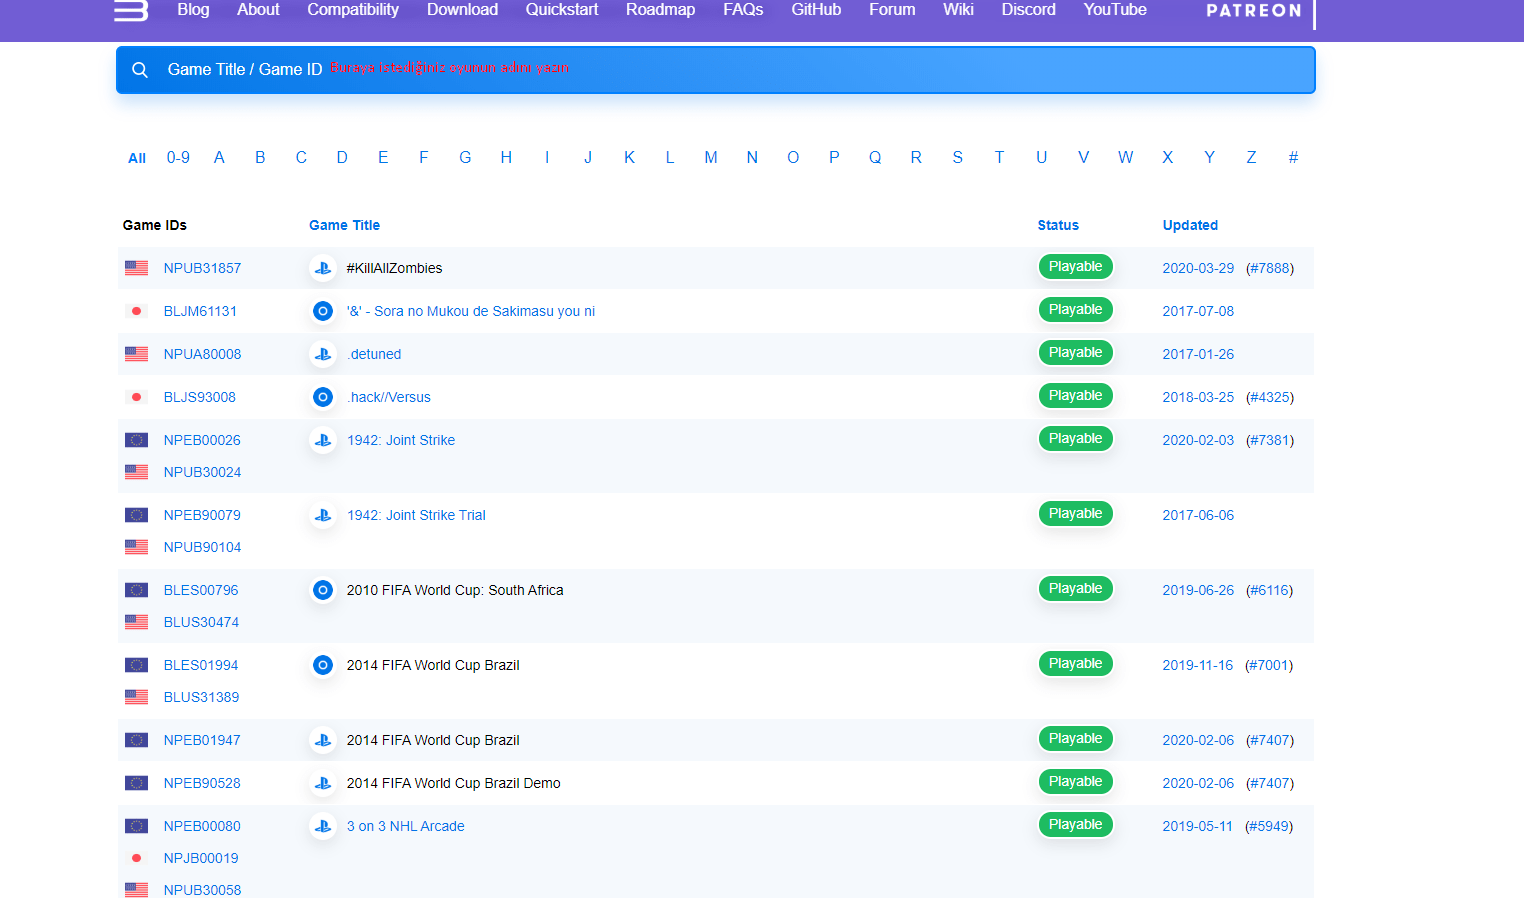Click the Playable badge for .hack//Versus
Viewport: 1524px width, 898px height.
tap(1075, 396)
